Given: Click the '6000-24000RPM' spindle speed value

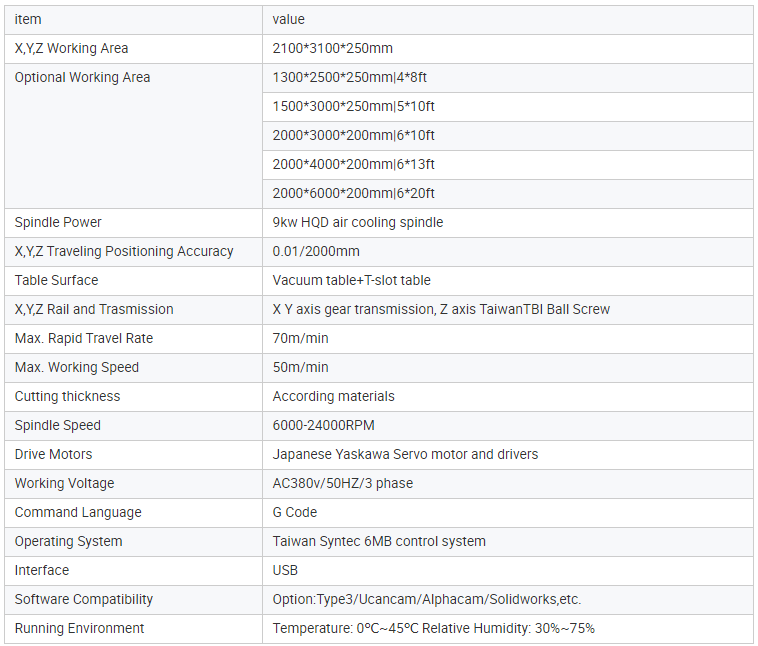Looking at the screenshot, I should (323, 425).
